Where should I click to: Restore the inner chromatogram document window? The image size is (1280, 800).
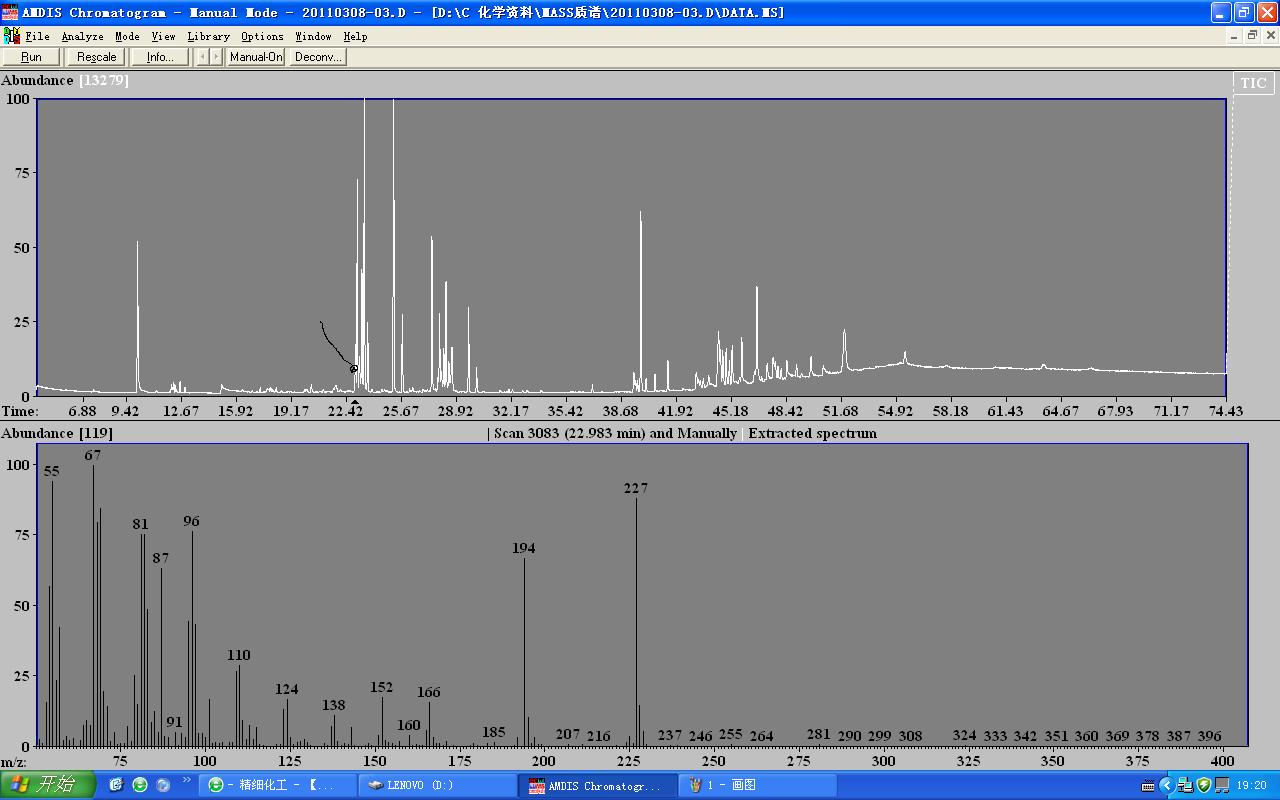click(x=1252, y=35)
